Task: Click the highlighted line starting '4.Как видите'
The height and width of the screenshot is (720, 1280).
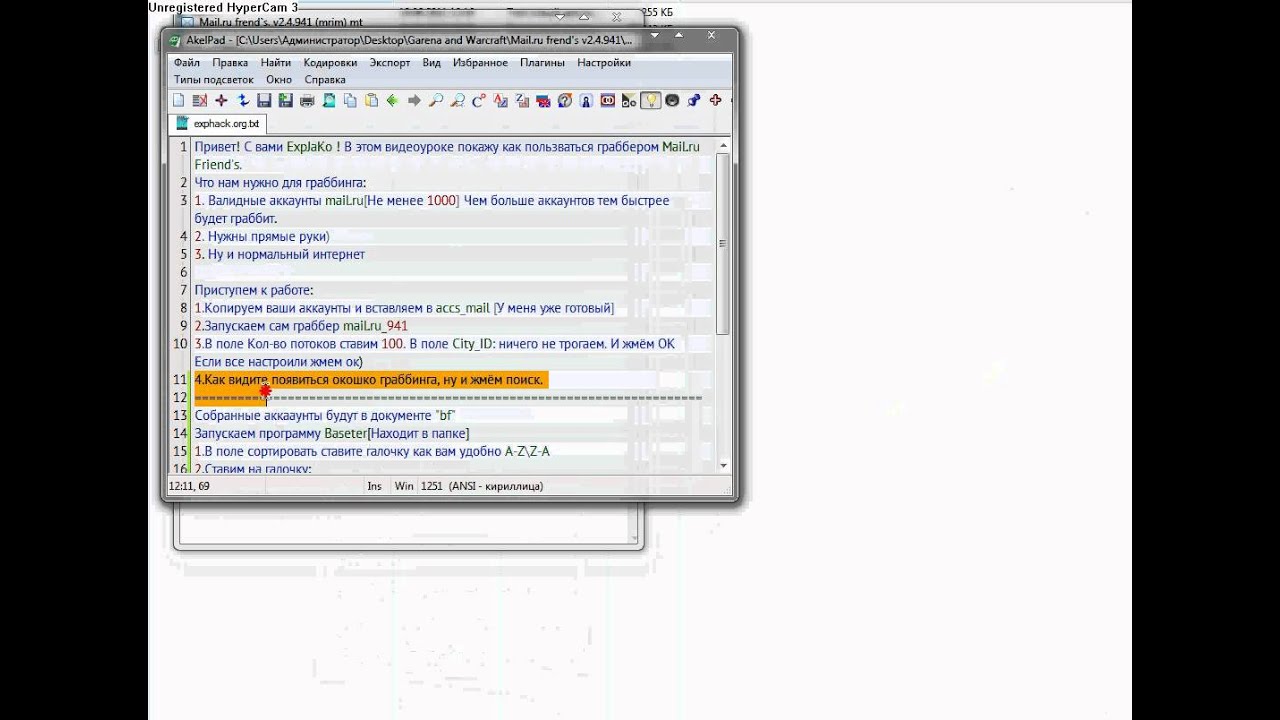Action: (369, 380)
